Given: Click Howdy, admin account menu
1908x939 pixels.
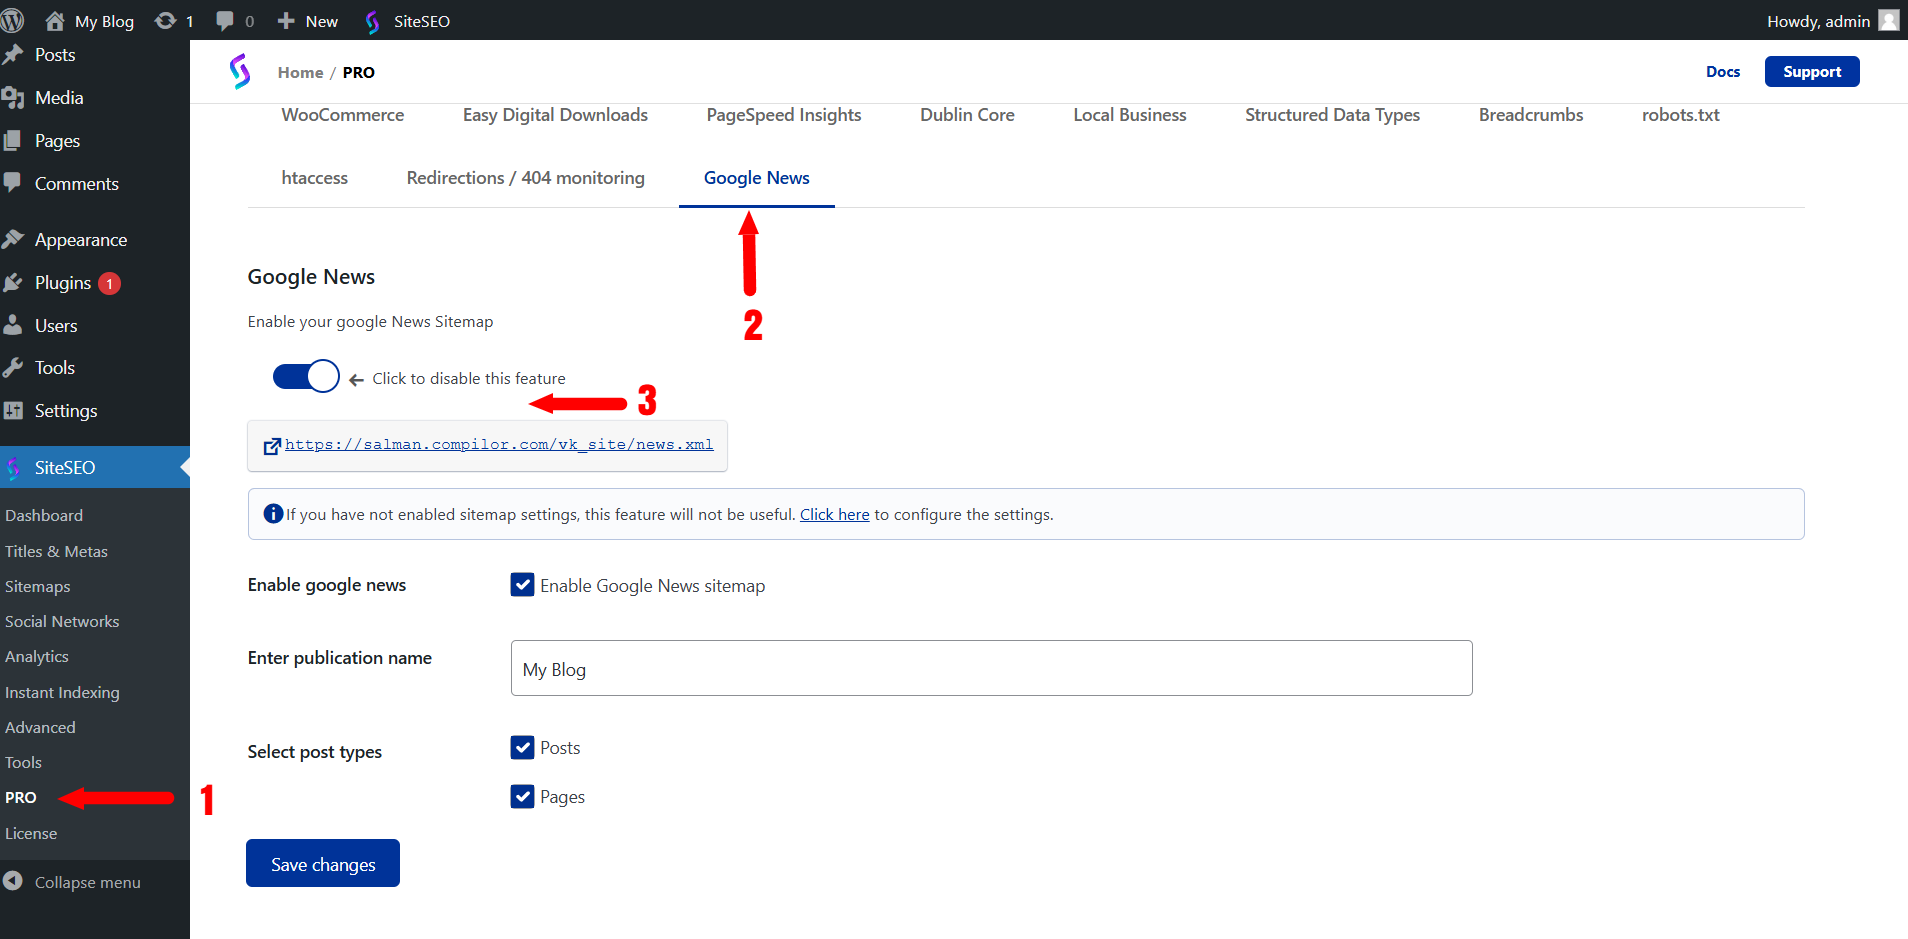Looking at the screenshot, I should pyautogui.click(x=1832, y=21).
